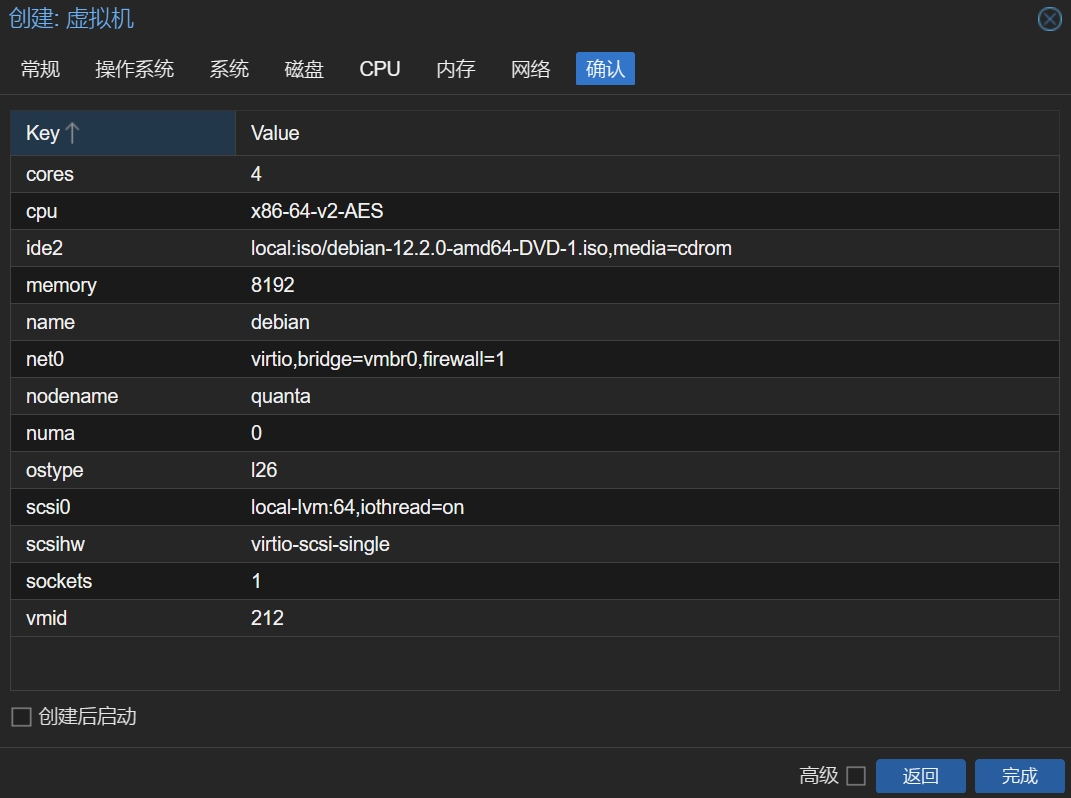Viewport: 1071px width, 798px height.
Task: Switch to the 常规 tab
Action: pos(40,69)
